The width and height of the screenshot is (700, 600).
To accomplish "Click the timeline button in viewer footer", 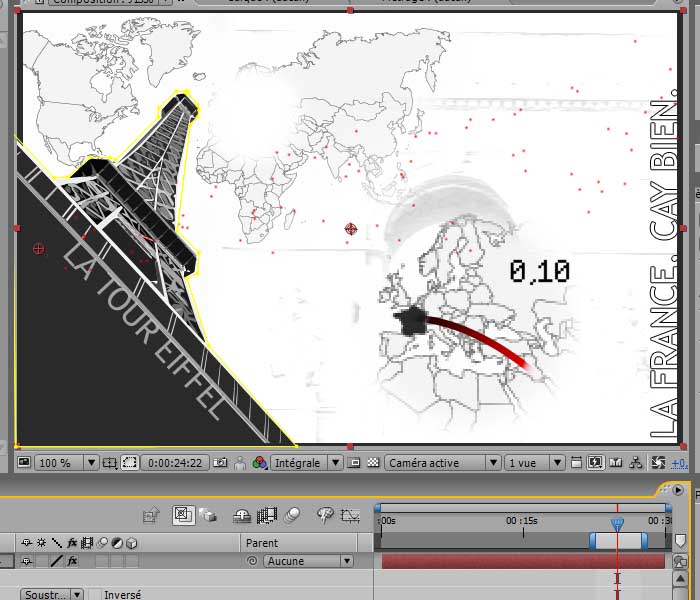I will click(x=616, y=463).
